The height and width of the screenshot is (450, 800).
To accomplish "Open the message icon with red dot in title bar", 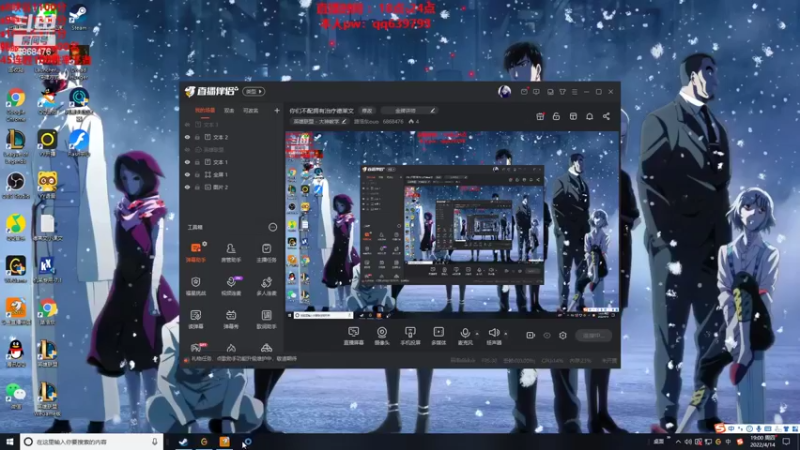I will [x=524, y=92].
